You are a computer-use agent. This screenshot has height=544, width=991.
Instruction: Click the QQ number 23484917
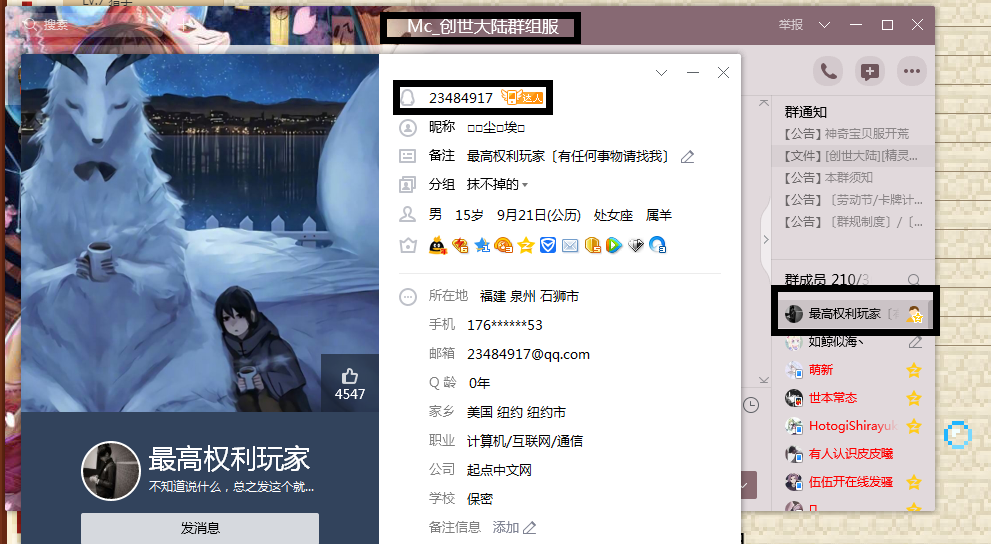460,98
